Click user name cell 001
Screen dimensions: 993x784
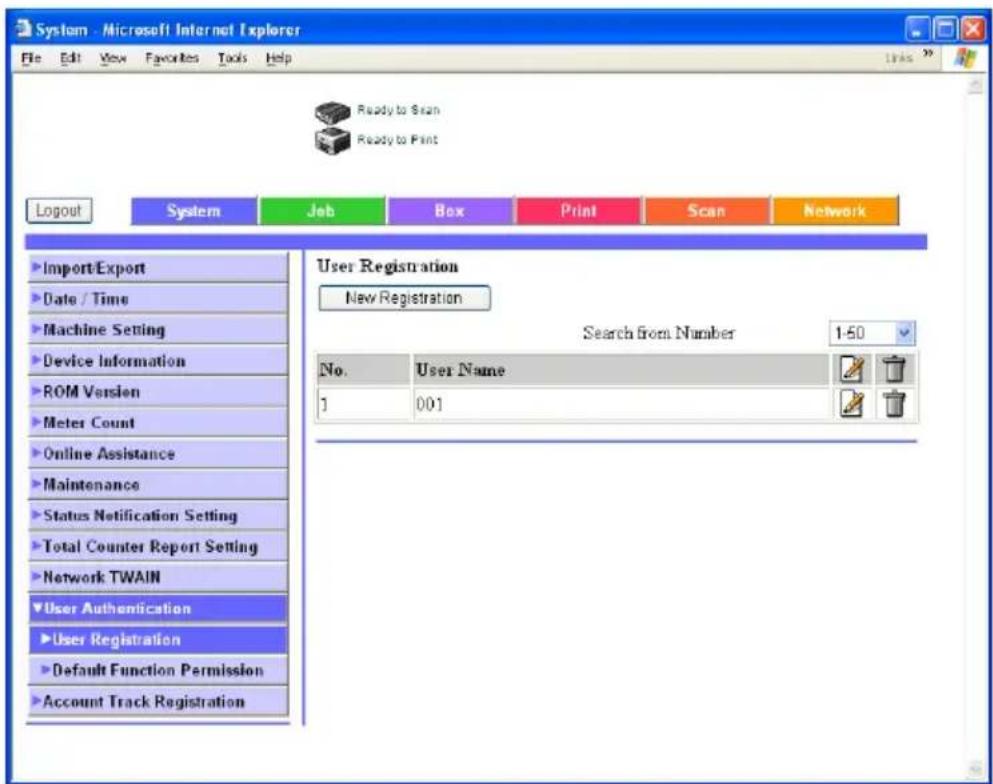click(x=621, y=404)
